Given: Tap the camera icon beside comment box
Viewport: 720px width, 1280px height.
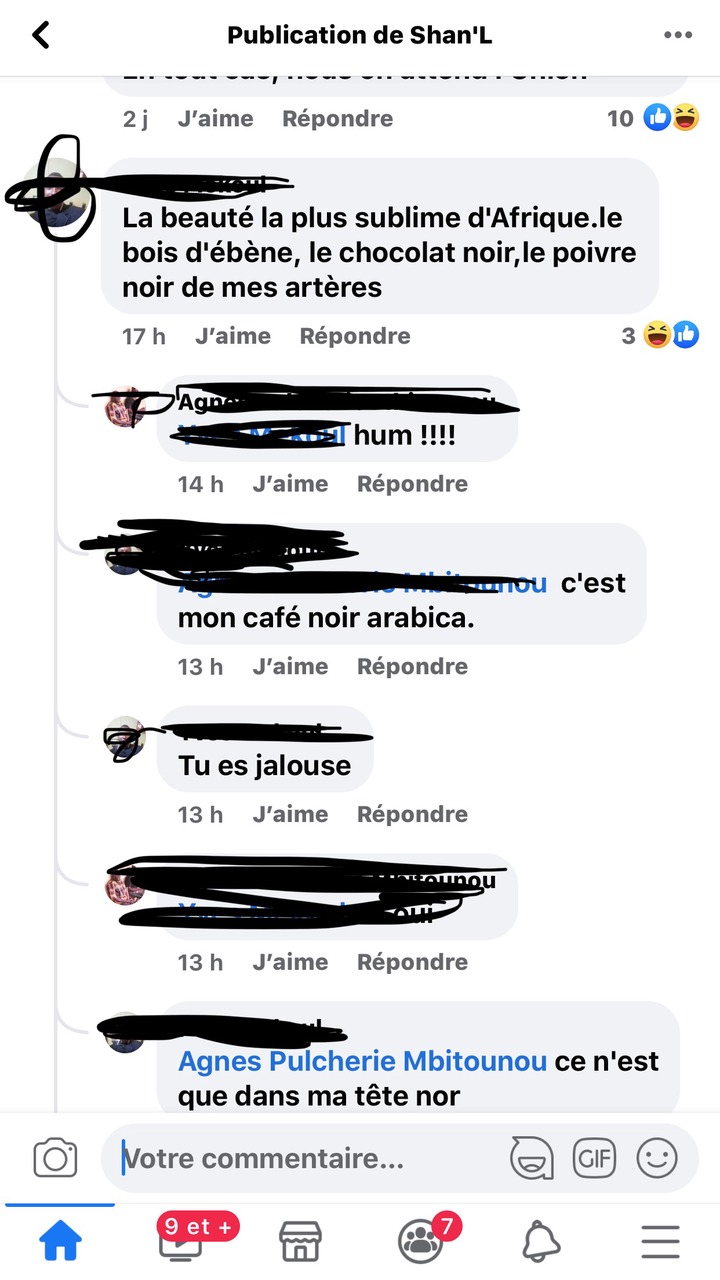Looking at the screenshot, I should 55,1159.
